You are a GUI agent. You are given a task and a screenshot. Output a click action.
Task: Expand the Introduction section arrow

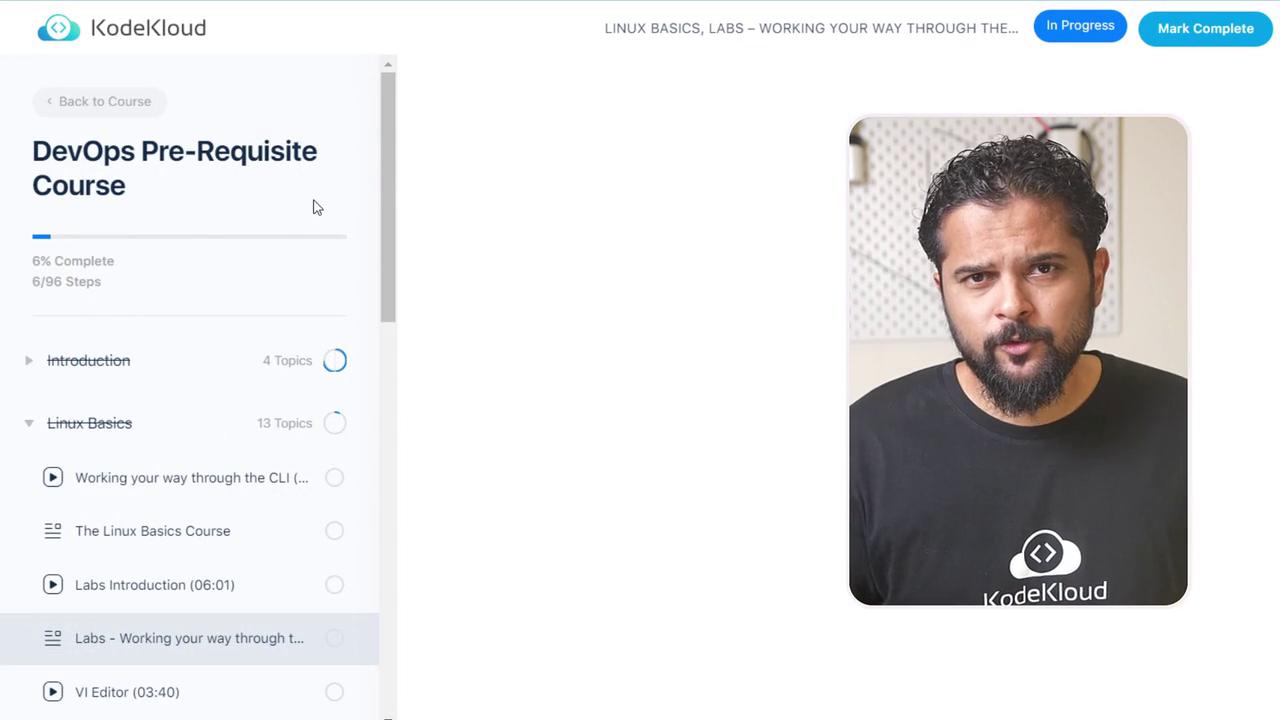(28, 361)
